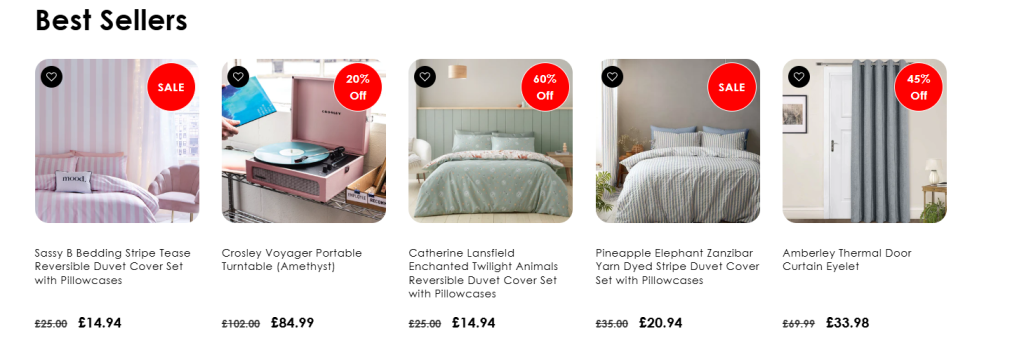View grey eyelet curtain product image
1024x364 pixels.
click(x=865, y=141)
